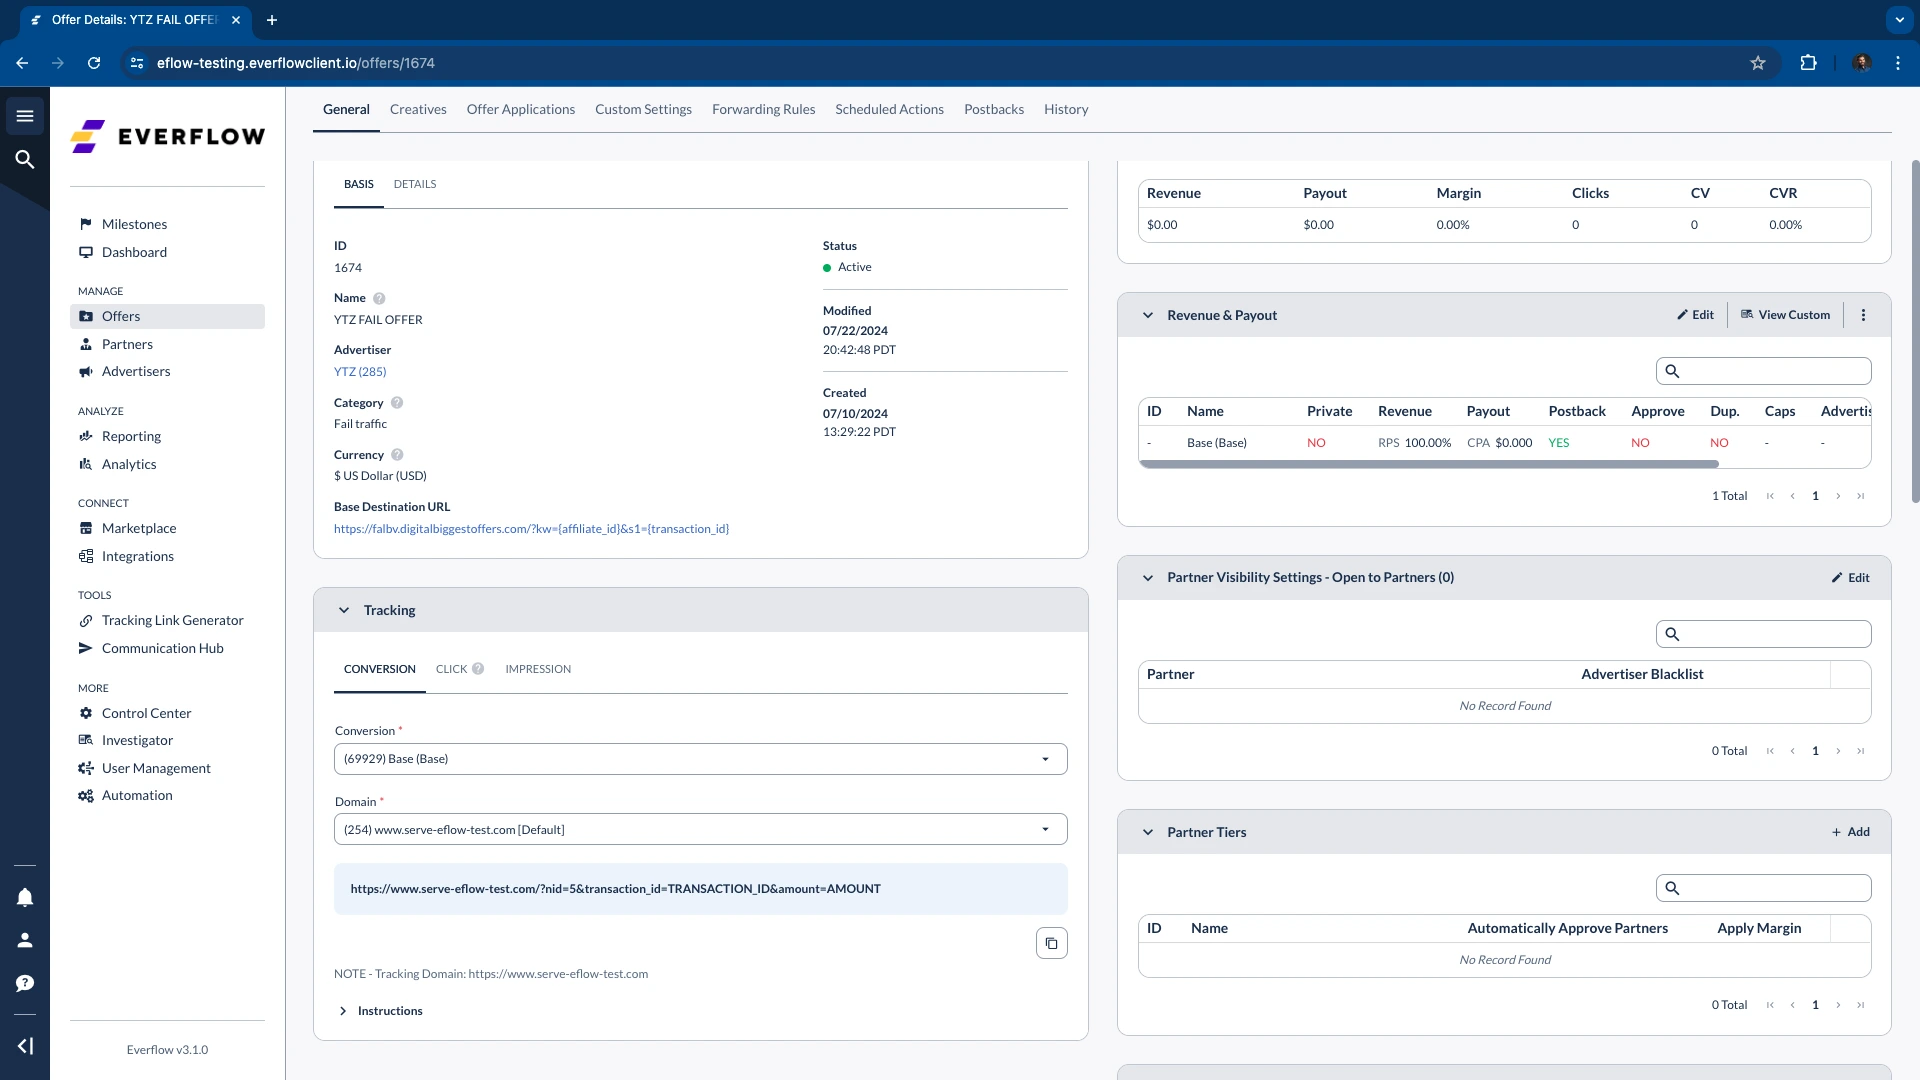The image size is (1920, 1080).
Task: Click the Revenue & Payout horizontal scrollbar
Action: tap(1428, 464)
